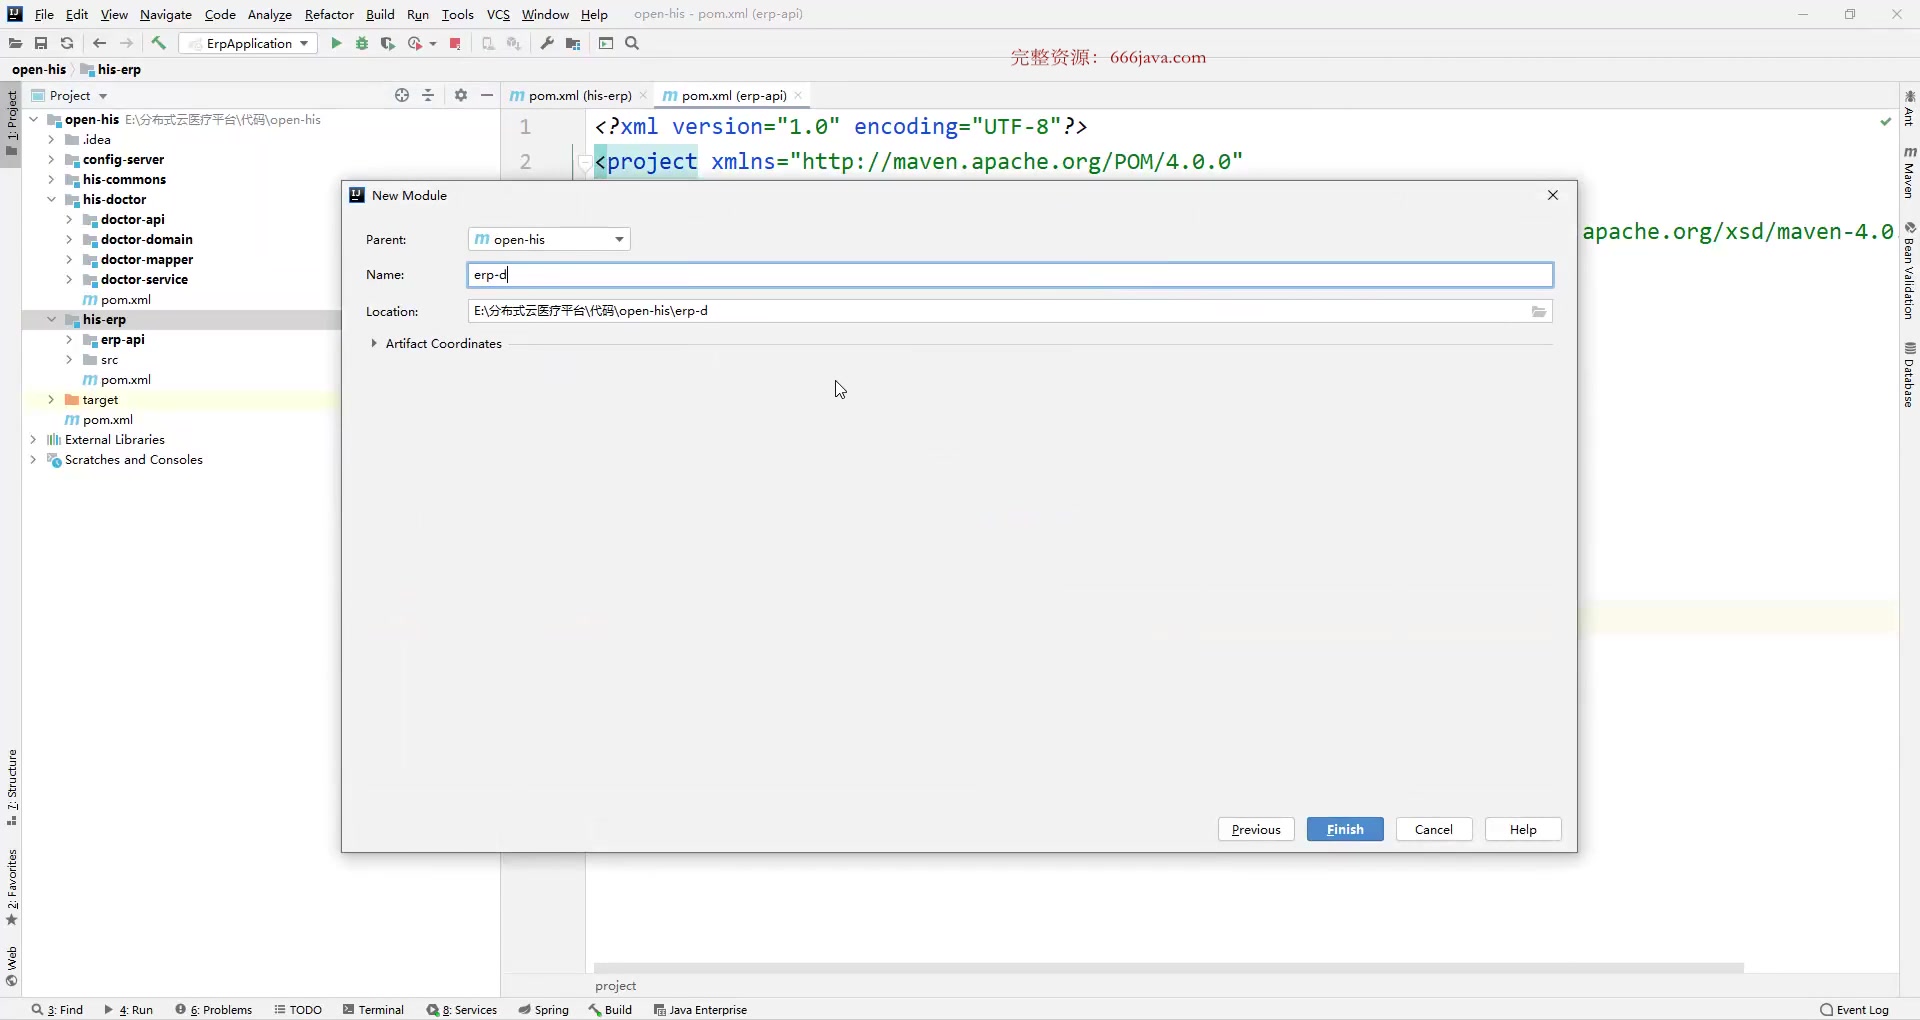This screenshot has width=1920, height=1020.
Task: Select Scratches and Consoles in the tree
Action: click(x=133, y=459)
